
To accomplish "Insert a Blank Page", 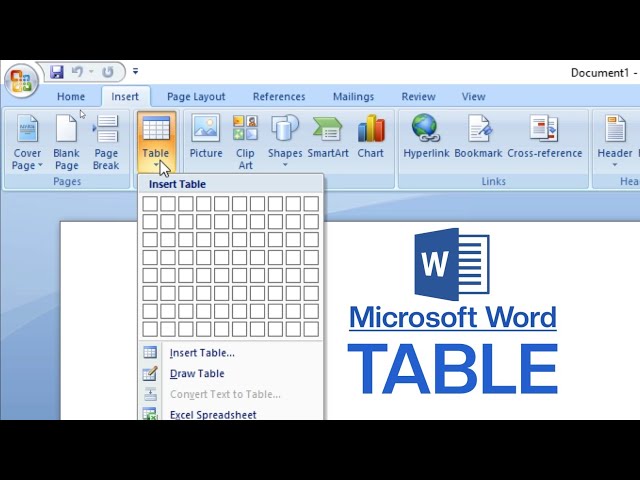I will 67,142.
